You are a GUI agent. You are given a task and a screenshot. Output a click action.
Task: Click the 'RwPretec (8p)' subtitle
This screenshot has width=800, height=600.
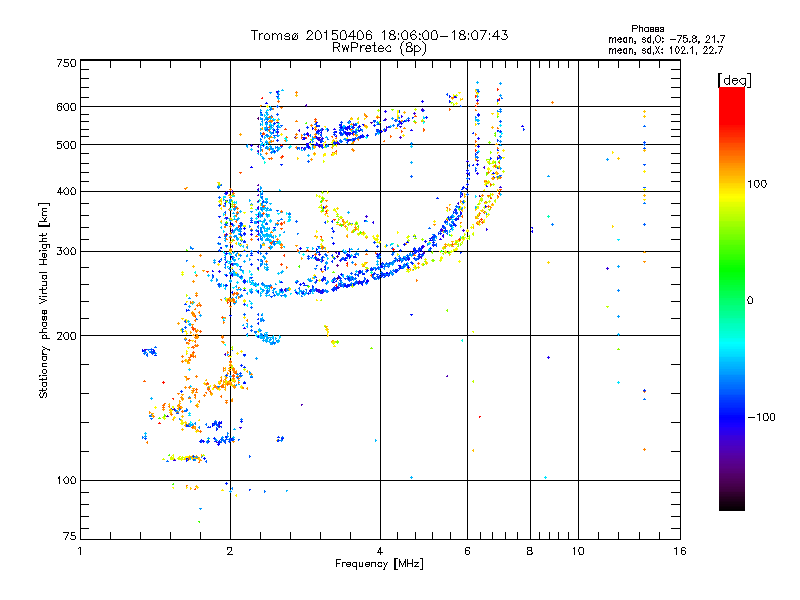coord(379,48)
